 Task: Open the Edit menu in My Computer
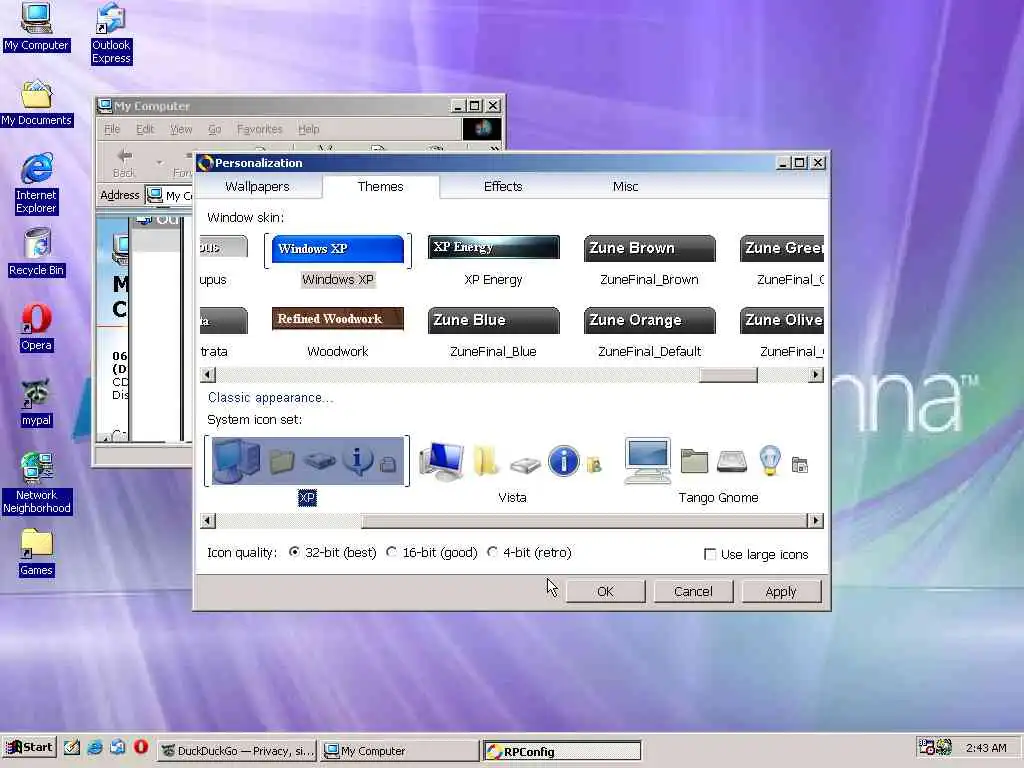pos(145,129)
